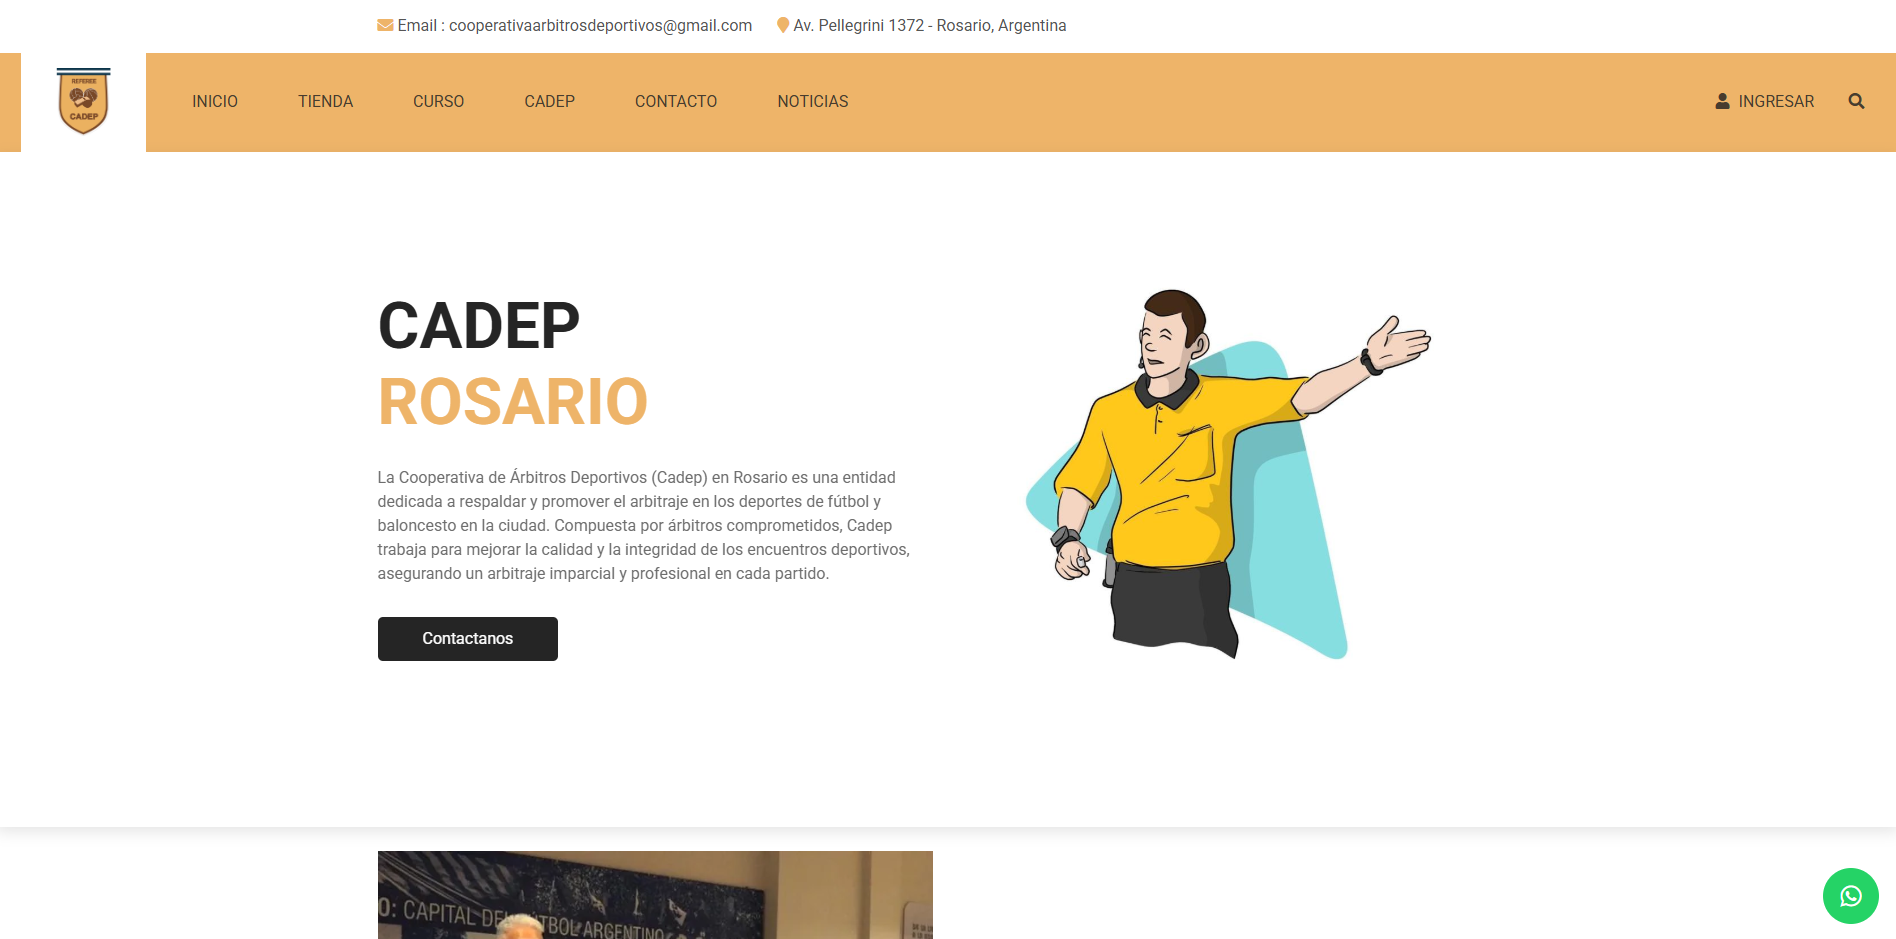
Task: Click the Av. Pellegrini 1372 address text
Action: coord(929,25)
